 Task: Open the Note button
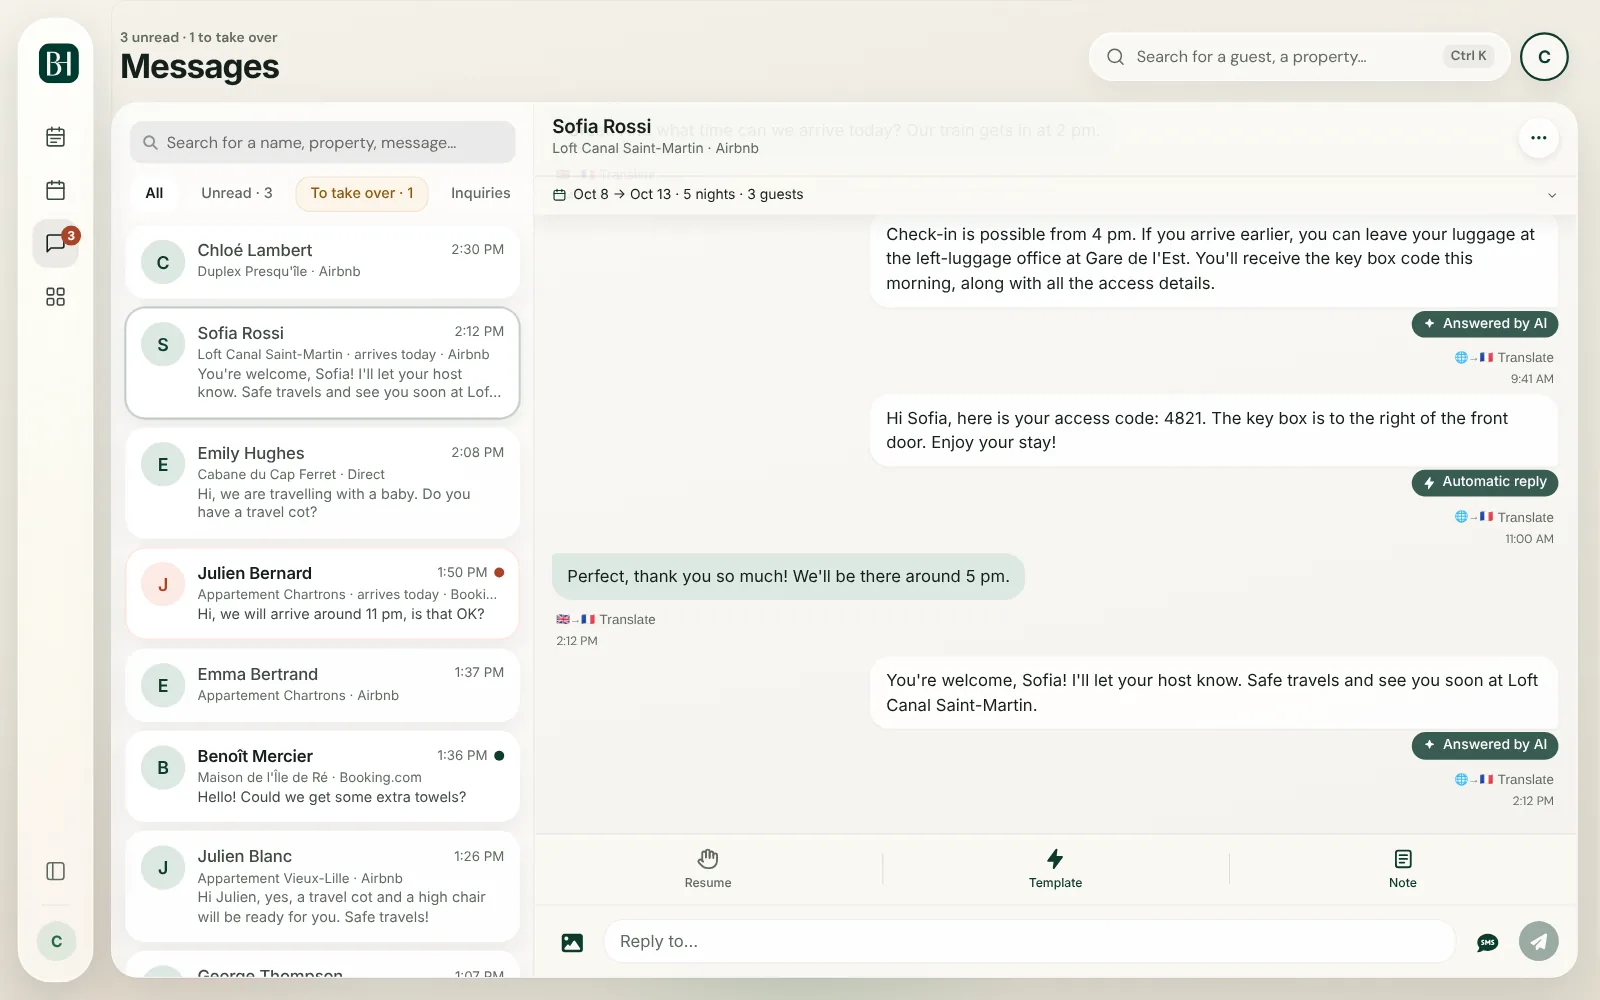[x=1403, y=868]
